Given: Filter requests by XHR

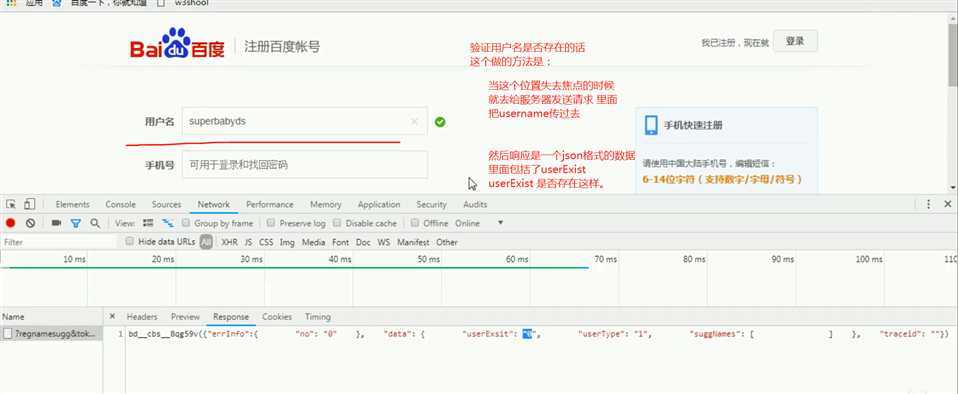Looking at the screenshot, I should 229,242.
